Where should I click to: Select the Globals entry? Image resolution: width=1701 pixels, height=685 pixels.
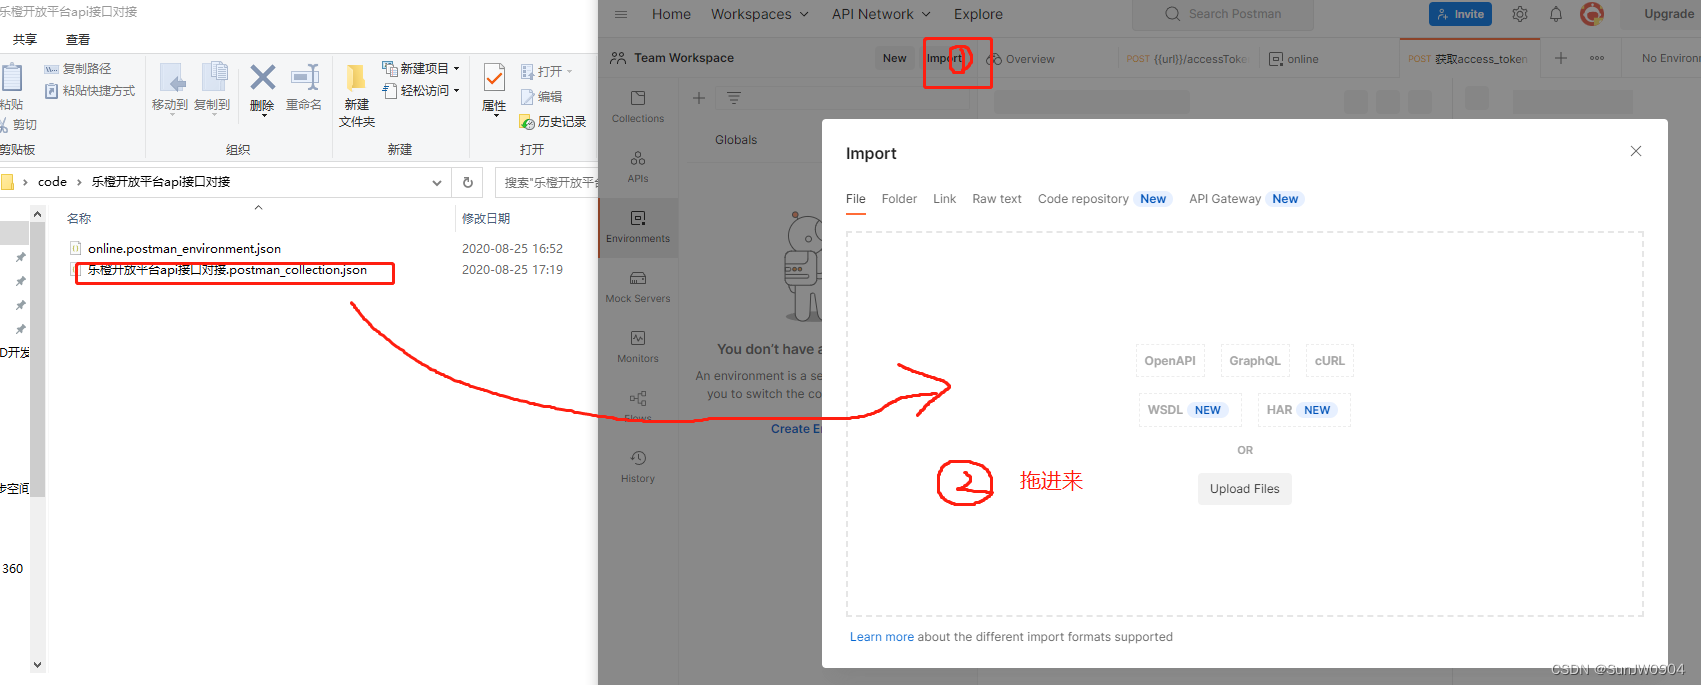click(736, 140)
